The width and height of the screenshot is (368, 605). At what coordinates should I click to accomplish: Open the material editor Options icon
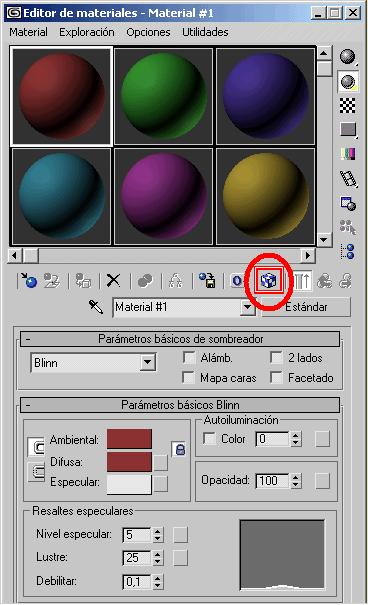(348, 203)
